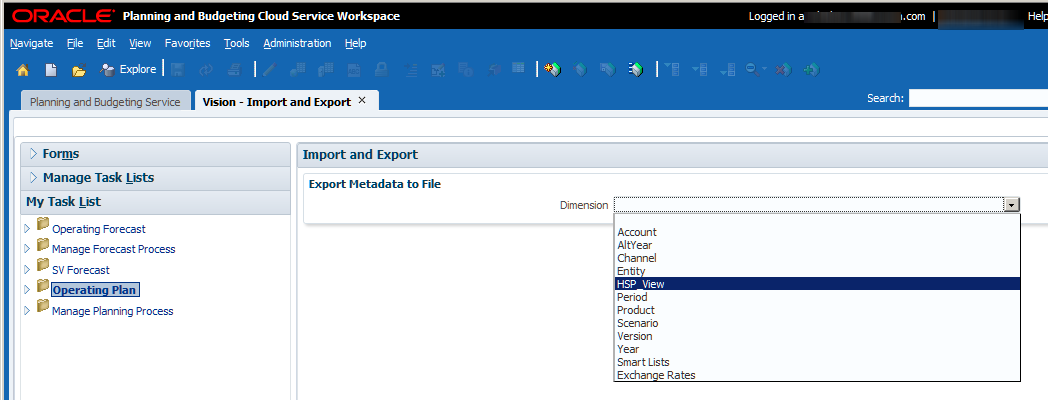The image size is (1048, 400).
Task: Click the zoom icon's small dropdown arrow
Action: click(765, 69)
